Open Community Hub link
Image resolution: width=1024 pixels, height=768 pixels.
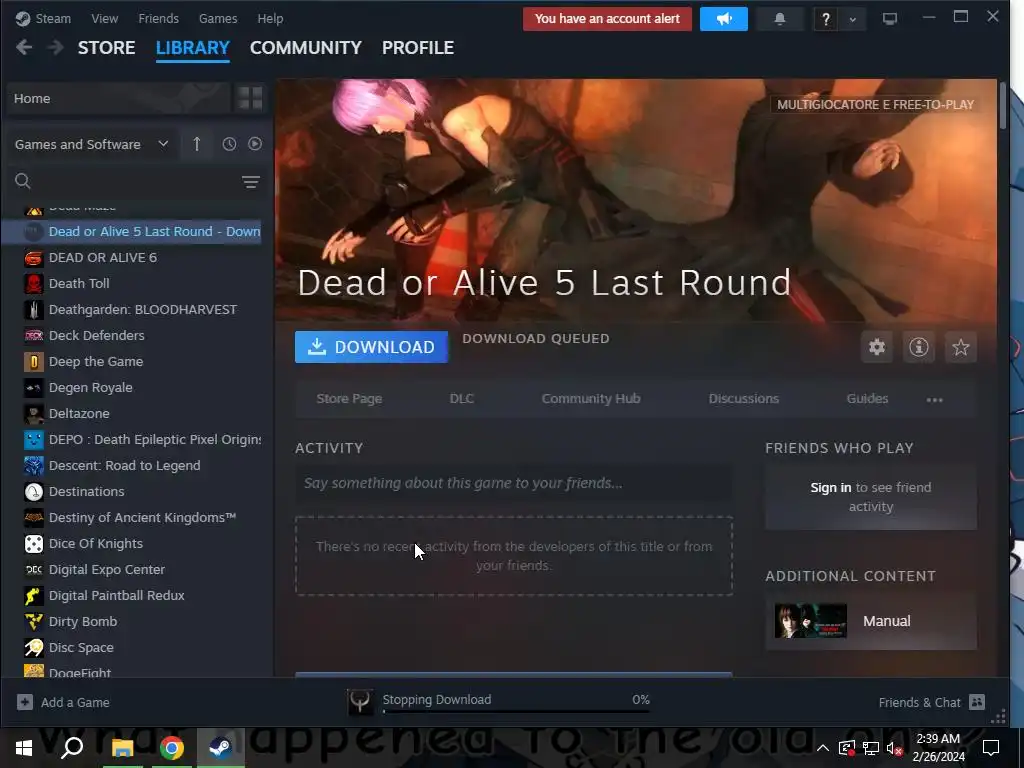[591, 399]
